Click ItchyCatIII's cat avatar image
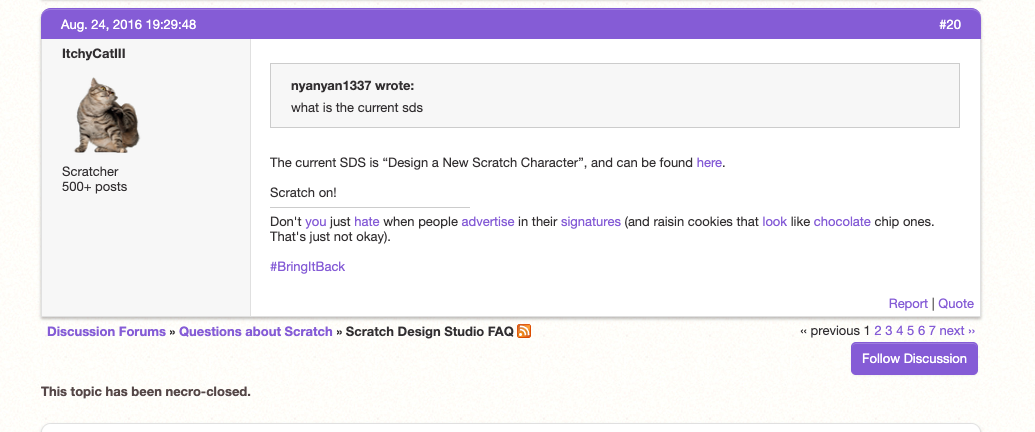The width and height of the screenshot is (1035, 432). [106, 115]
